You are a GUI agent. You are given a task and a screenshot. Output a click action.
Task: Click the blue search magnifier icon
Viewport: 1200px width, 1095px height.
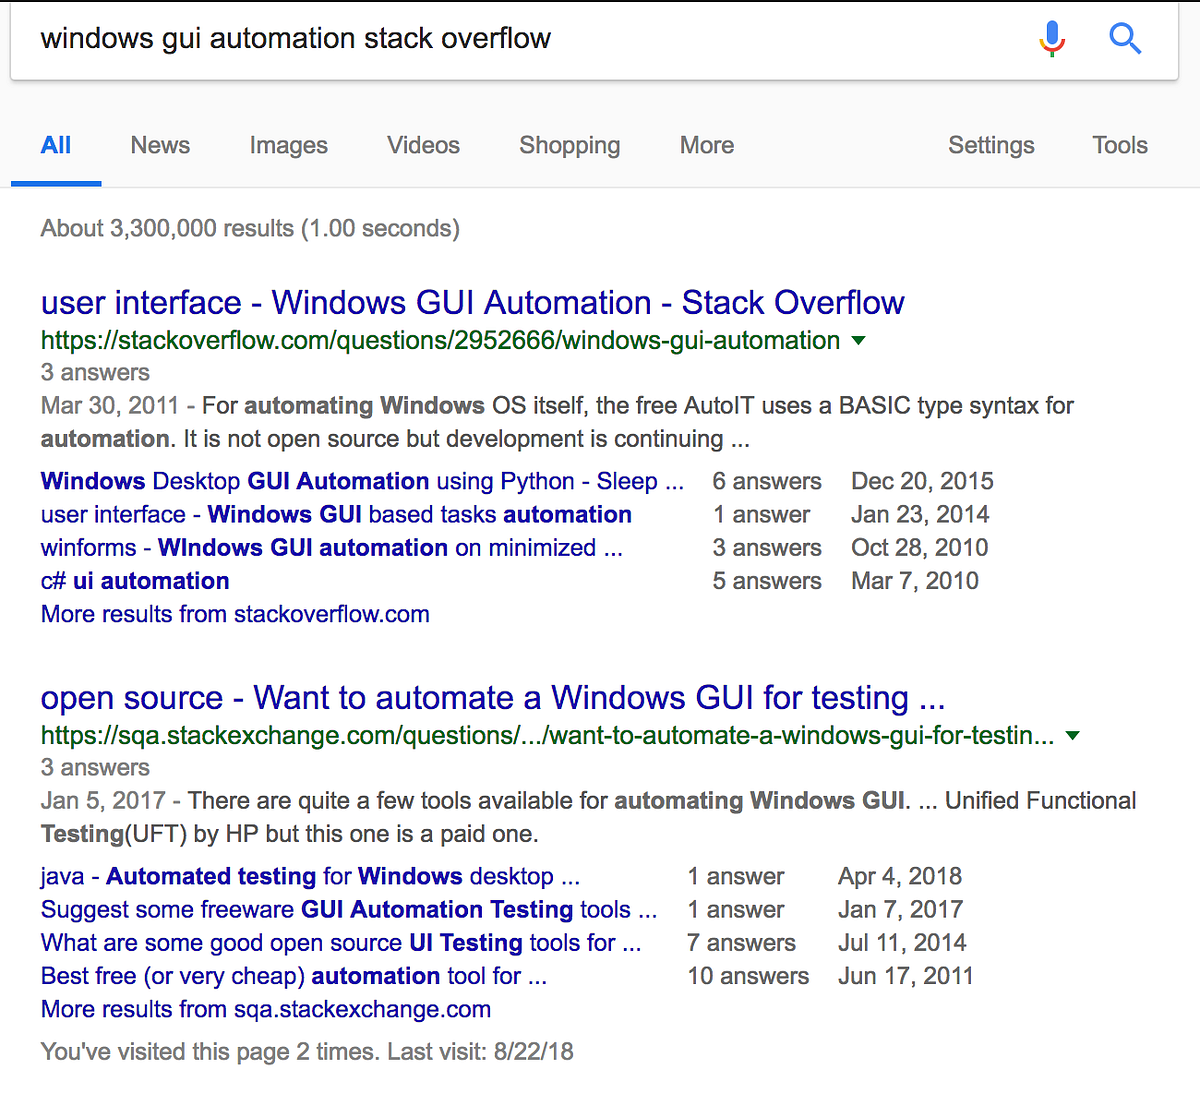pos(1125,38)
